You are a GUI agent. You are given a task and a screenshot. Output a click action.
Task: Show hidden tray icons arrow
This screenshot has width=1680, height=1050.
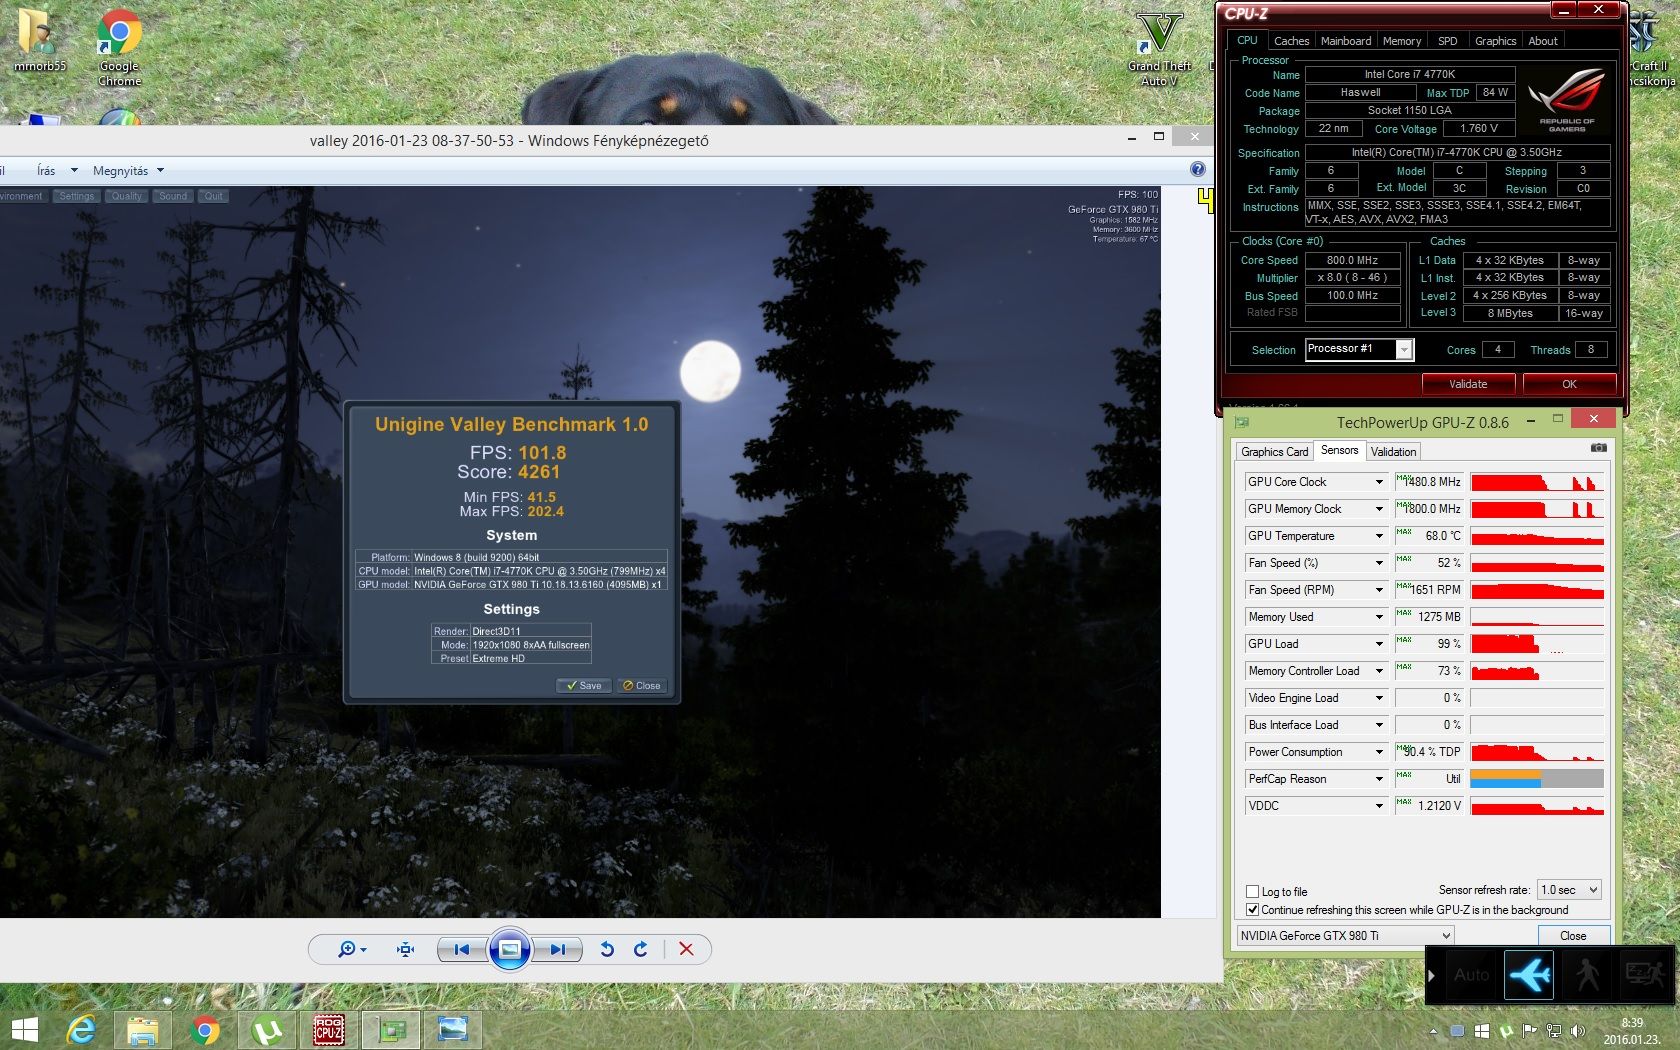click(1433, 1031)
